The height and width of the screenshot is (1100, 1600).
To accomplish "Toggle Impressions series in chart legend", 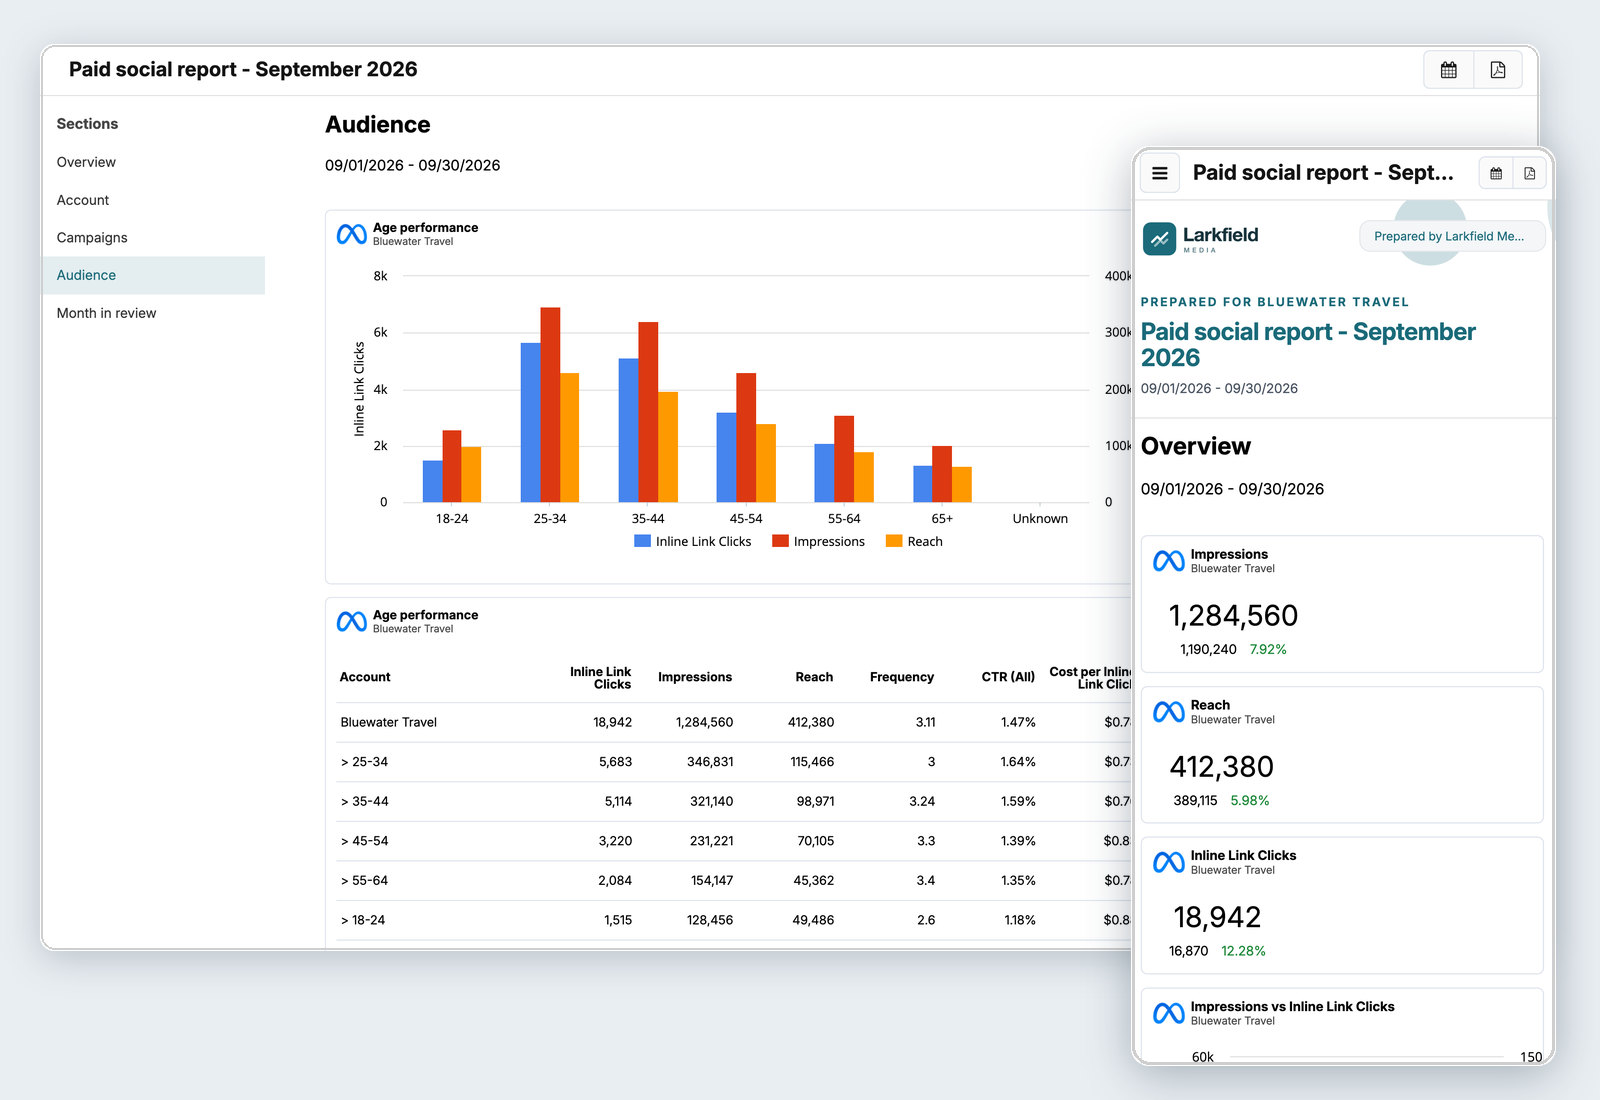I will [x=818, y=541].
